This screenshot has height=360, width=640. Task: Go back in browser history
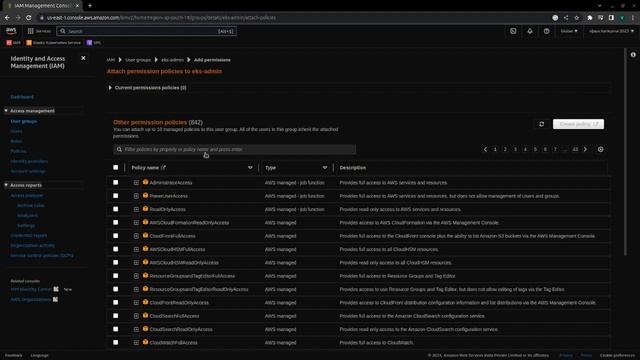tap(7, 18)
